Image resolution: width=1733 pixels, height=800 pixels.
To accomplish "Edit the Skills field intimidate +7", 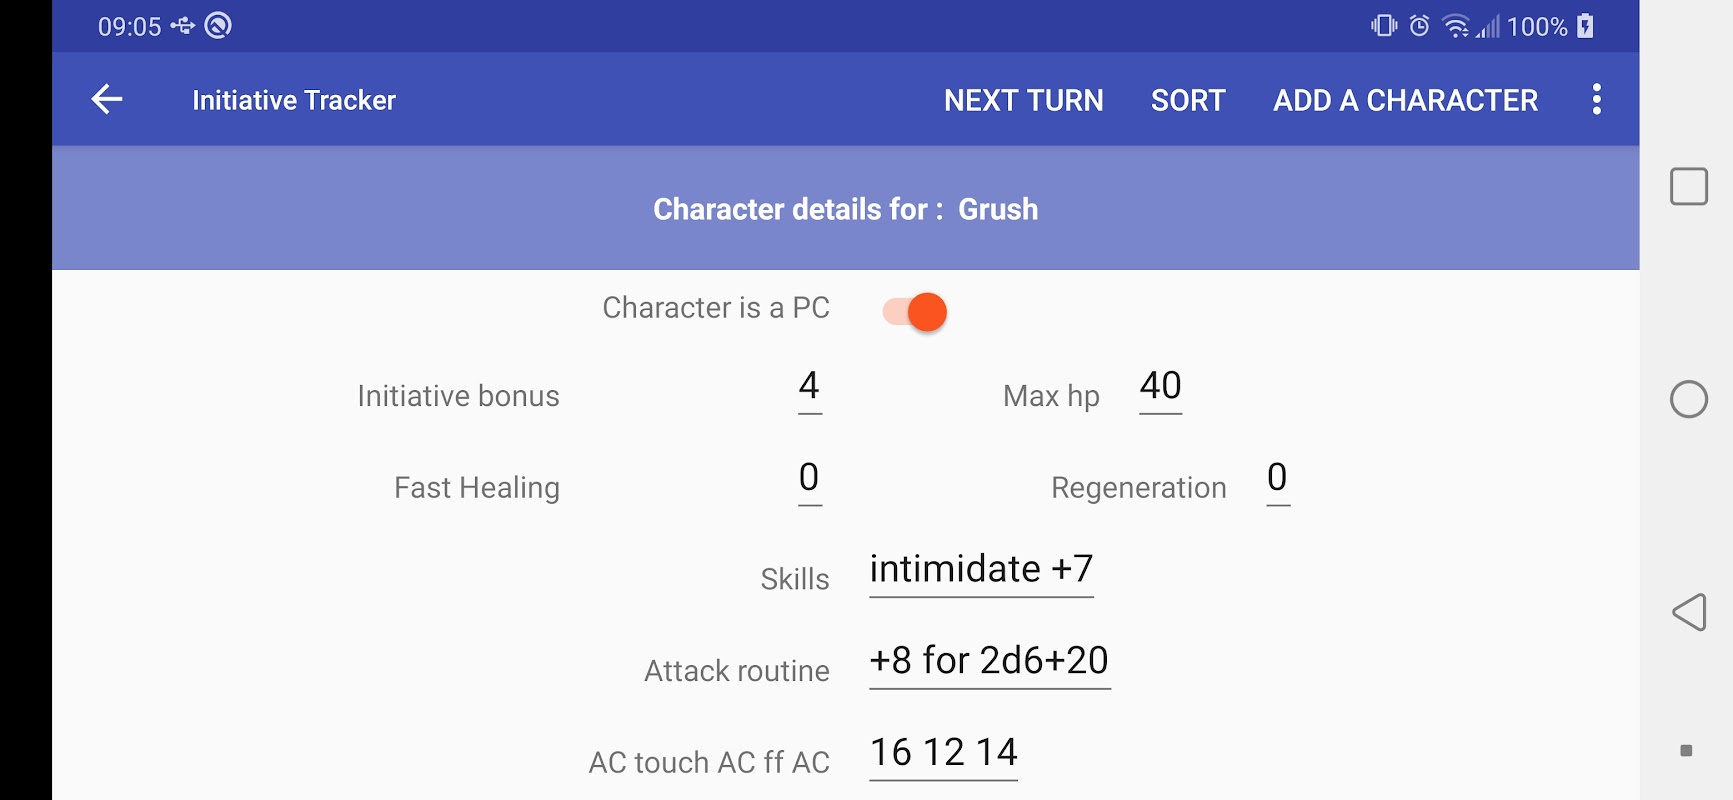I will pyautogui.click(x=981, y=572).
